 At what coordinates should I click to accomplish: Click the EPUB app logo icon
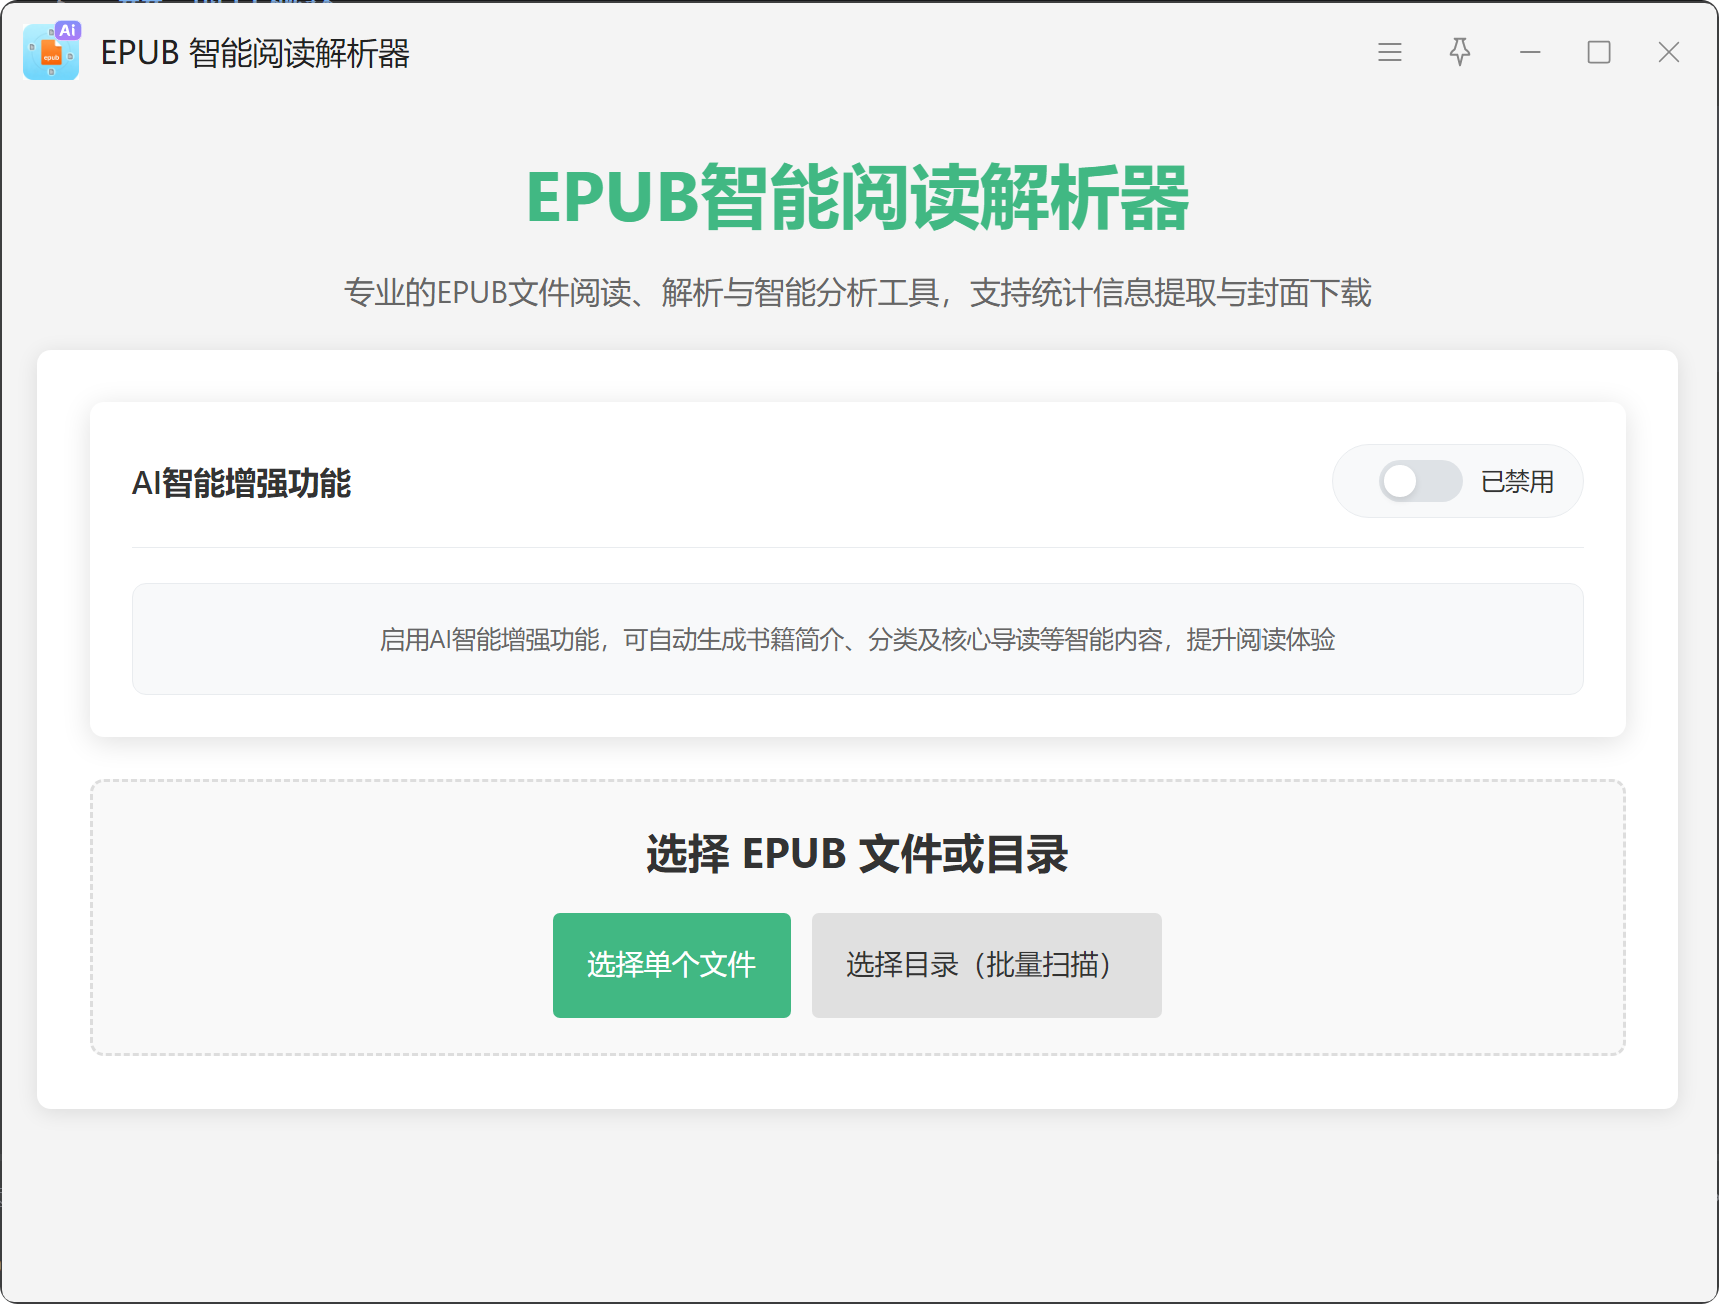point(51,52)
